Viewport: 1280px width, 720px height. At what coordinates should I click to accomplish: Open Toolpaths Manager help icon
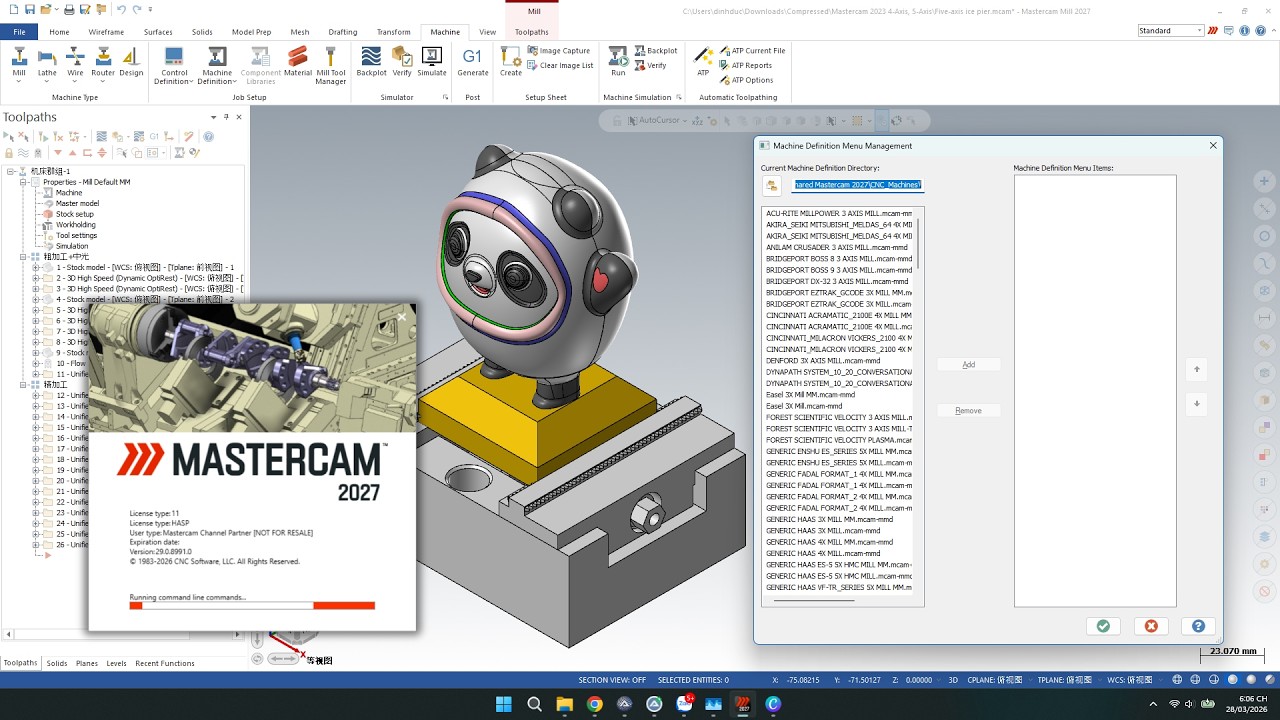[x=209, y=137]
